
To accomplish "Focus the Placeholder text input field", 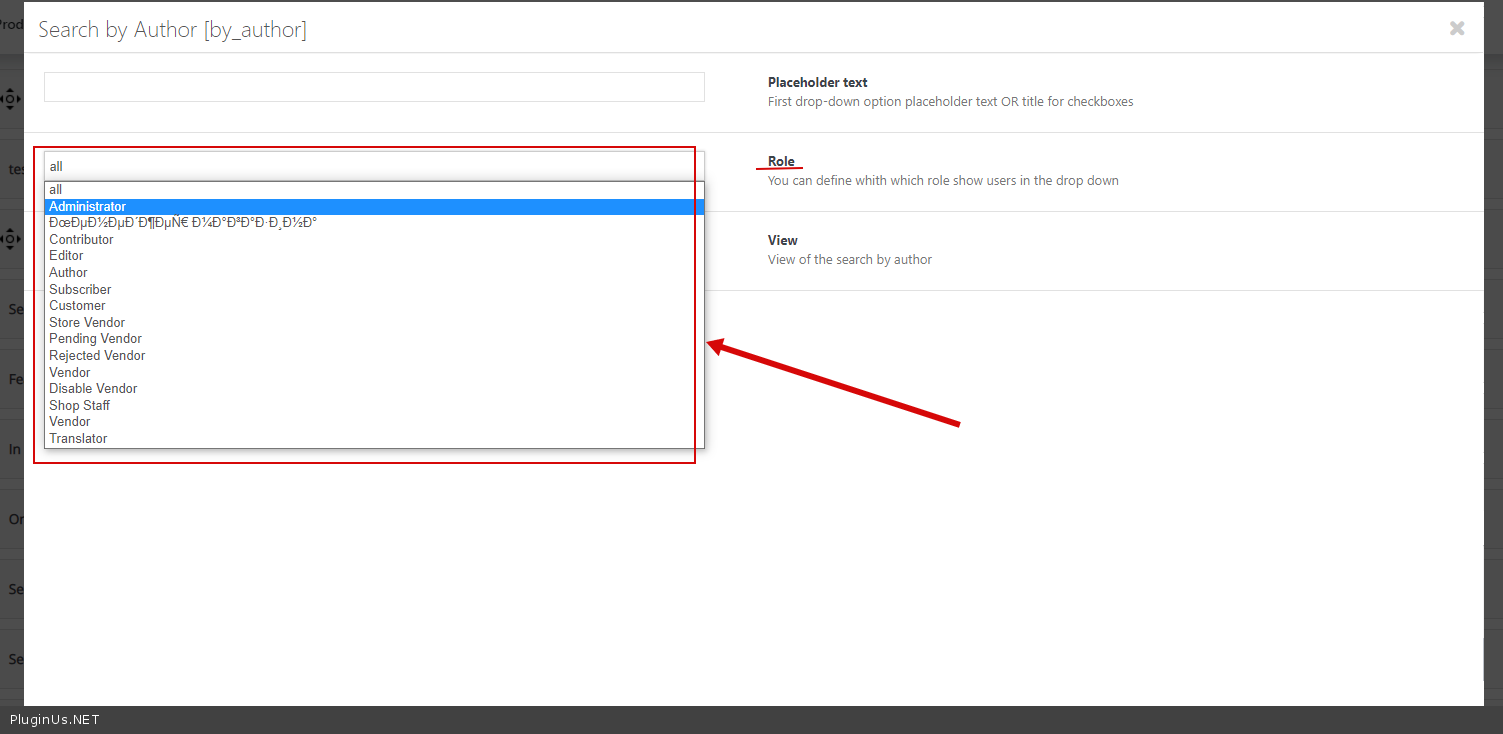I will pos(374,87).
